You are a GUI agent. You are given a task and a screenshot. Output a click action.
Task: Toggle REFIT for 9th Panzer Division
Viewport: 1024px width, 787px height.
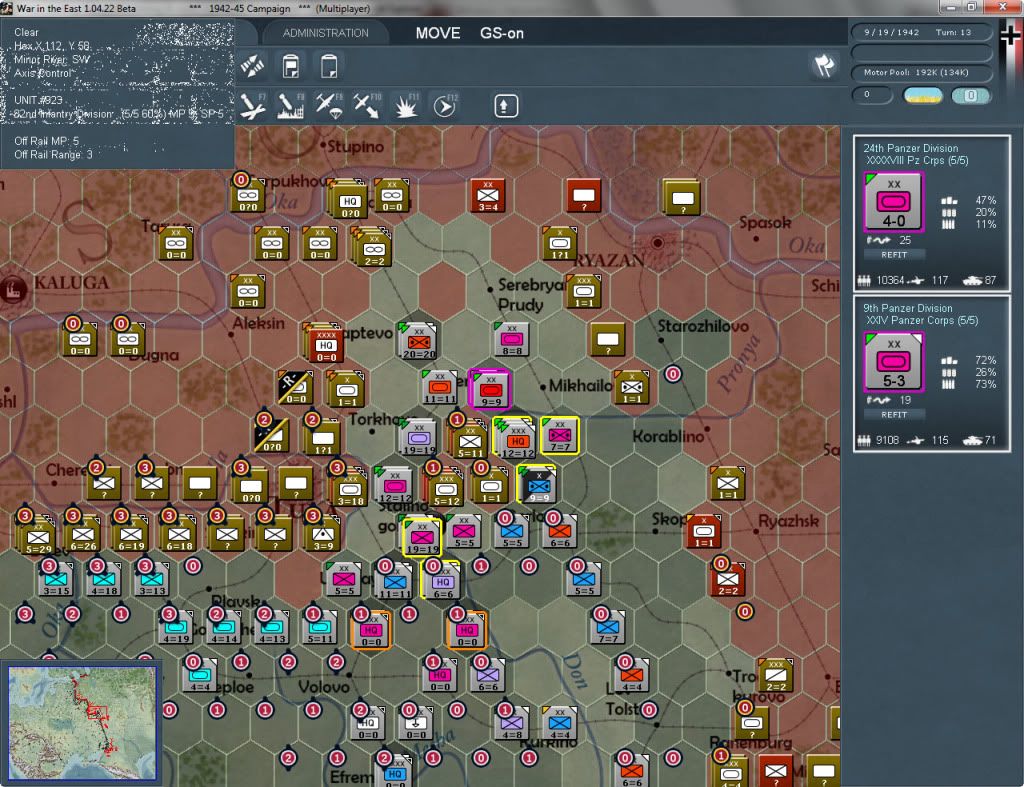894,415
